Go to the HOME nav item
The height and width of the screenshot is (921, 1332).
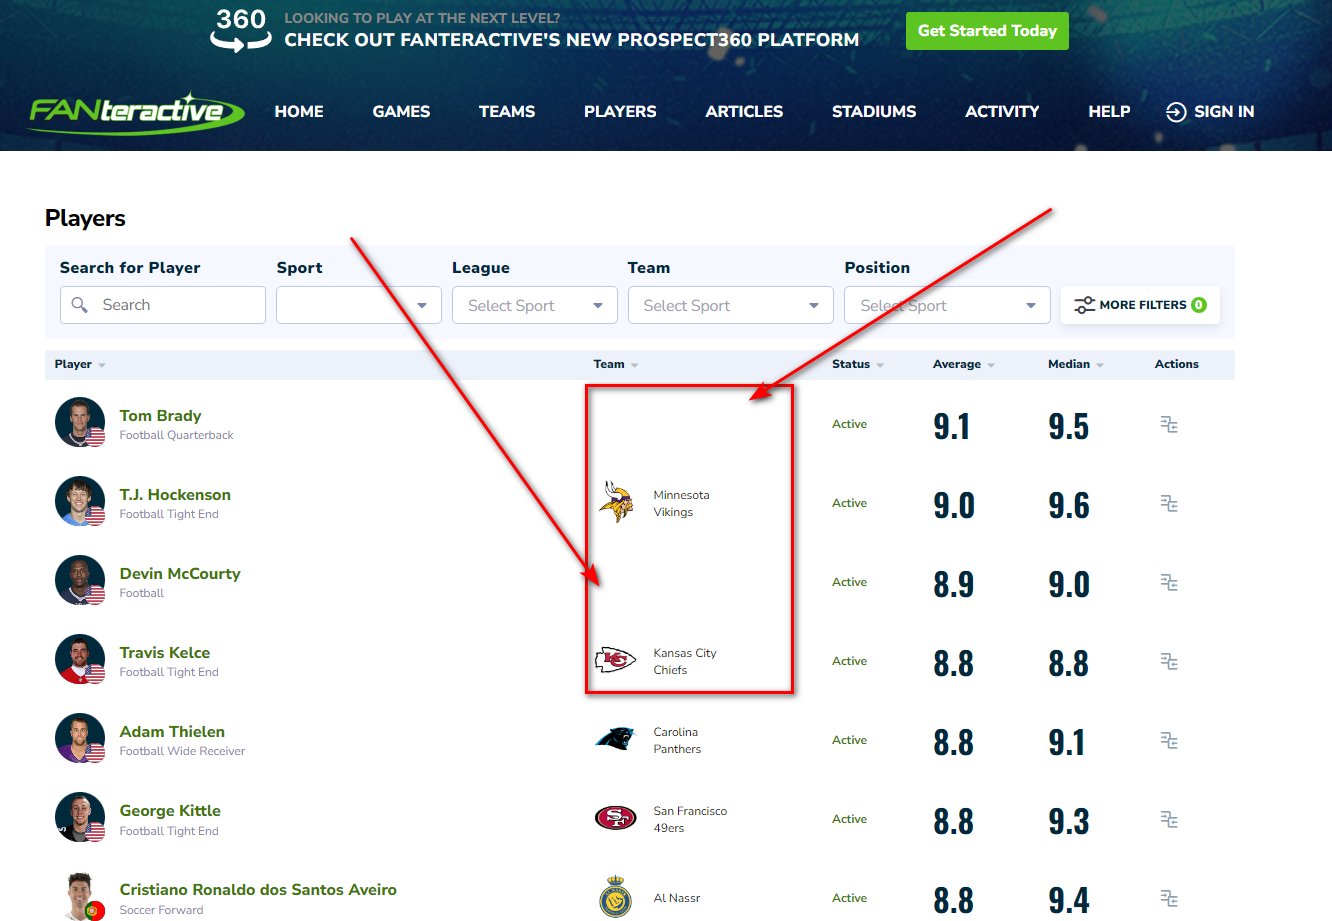tap(299, 112)
